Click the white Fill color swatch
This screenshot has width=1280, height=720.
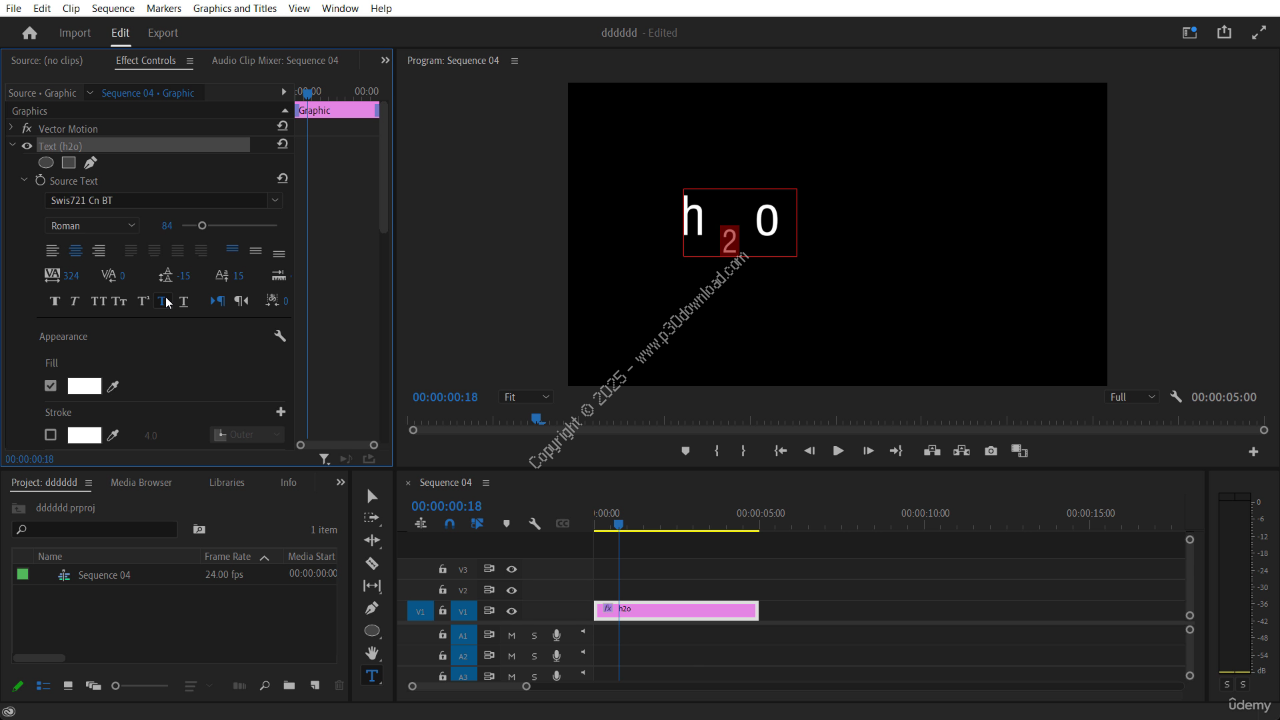pyautogui.click(x=84, y=386)
